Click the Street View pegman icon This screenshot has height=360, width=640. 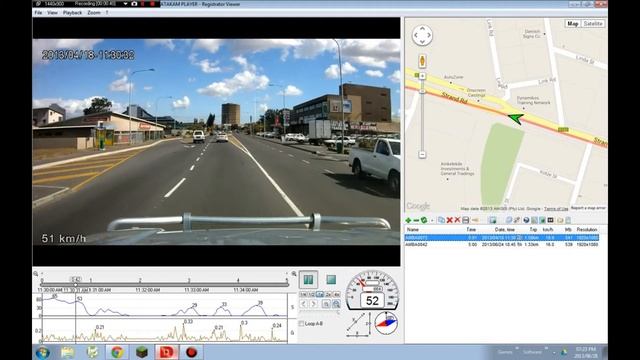[x=422, y=61]
